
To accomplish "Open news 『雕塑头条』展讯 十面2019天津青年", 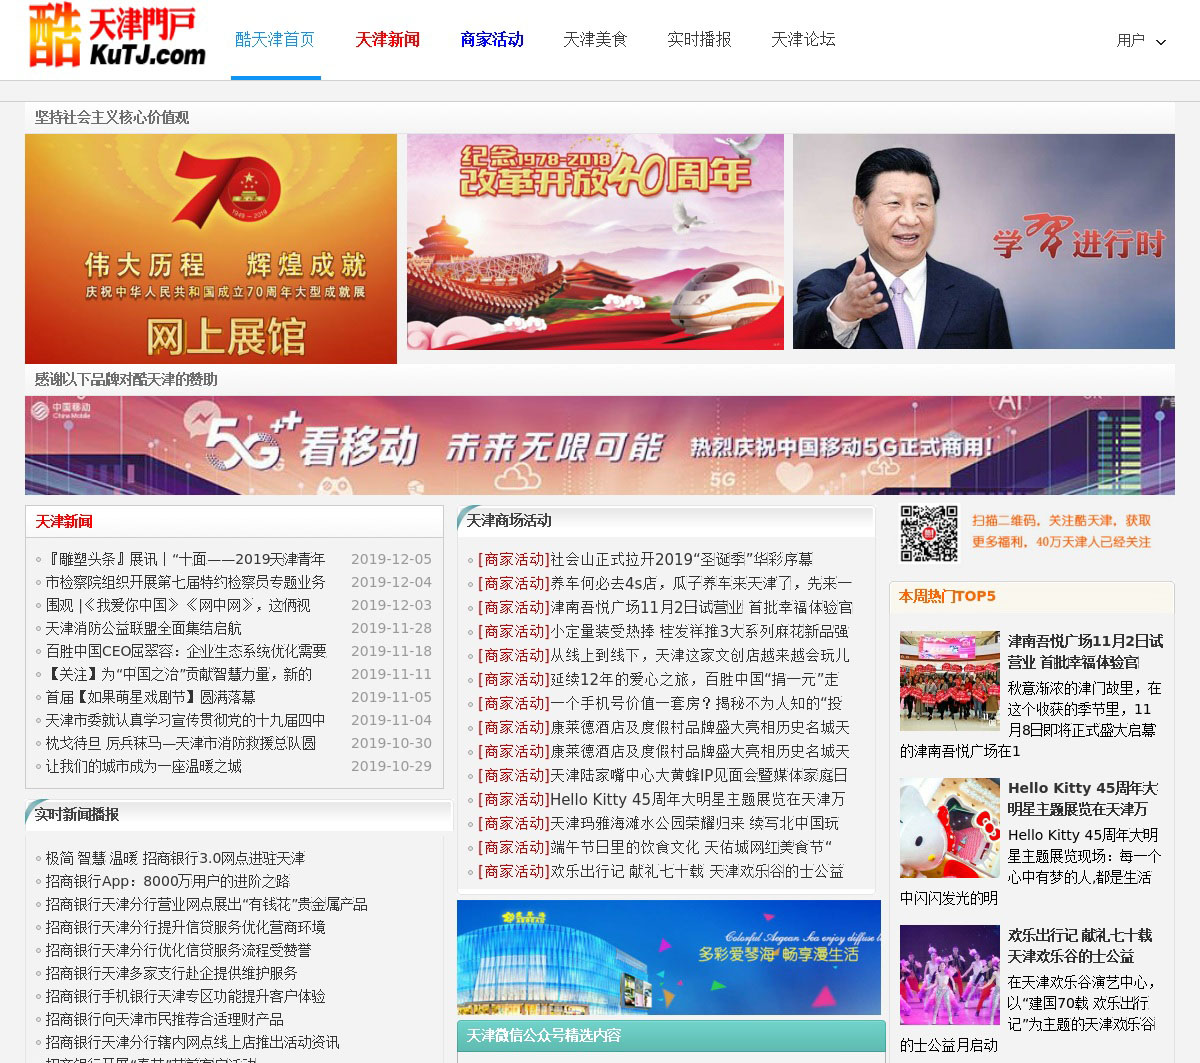I will coord(185,559).
